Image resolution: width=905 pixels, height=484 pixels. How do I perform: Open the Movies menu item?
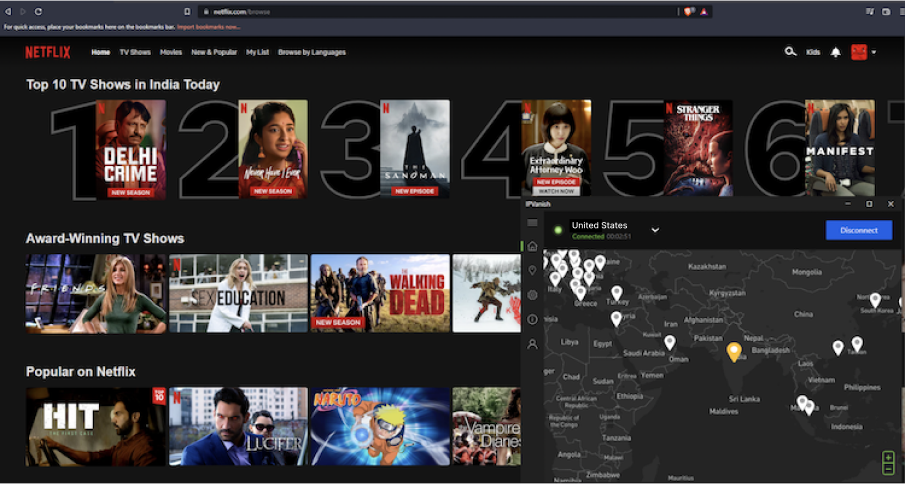click(x=171, y=52)
